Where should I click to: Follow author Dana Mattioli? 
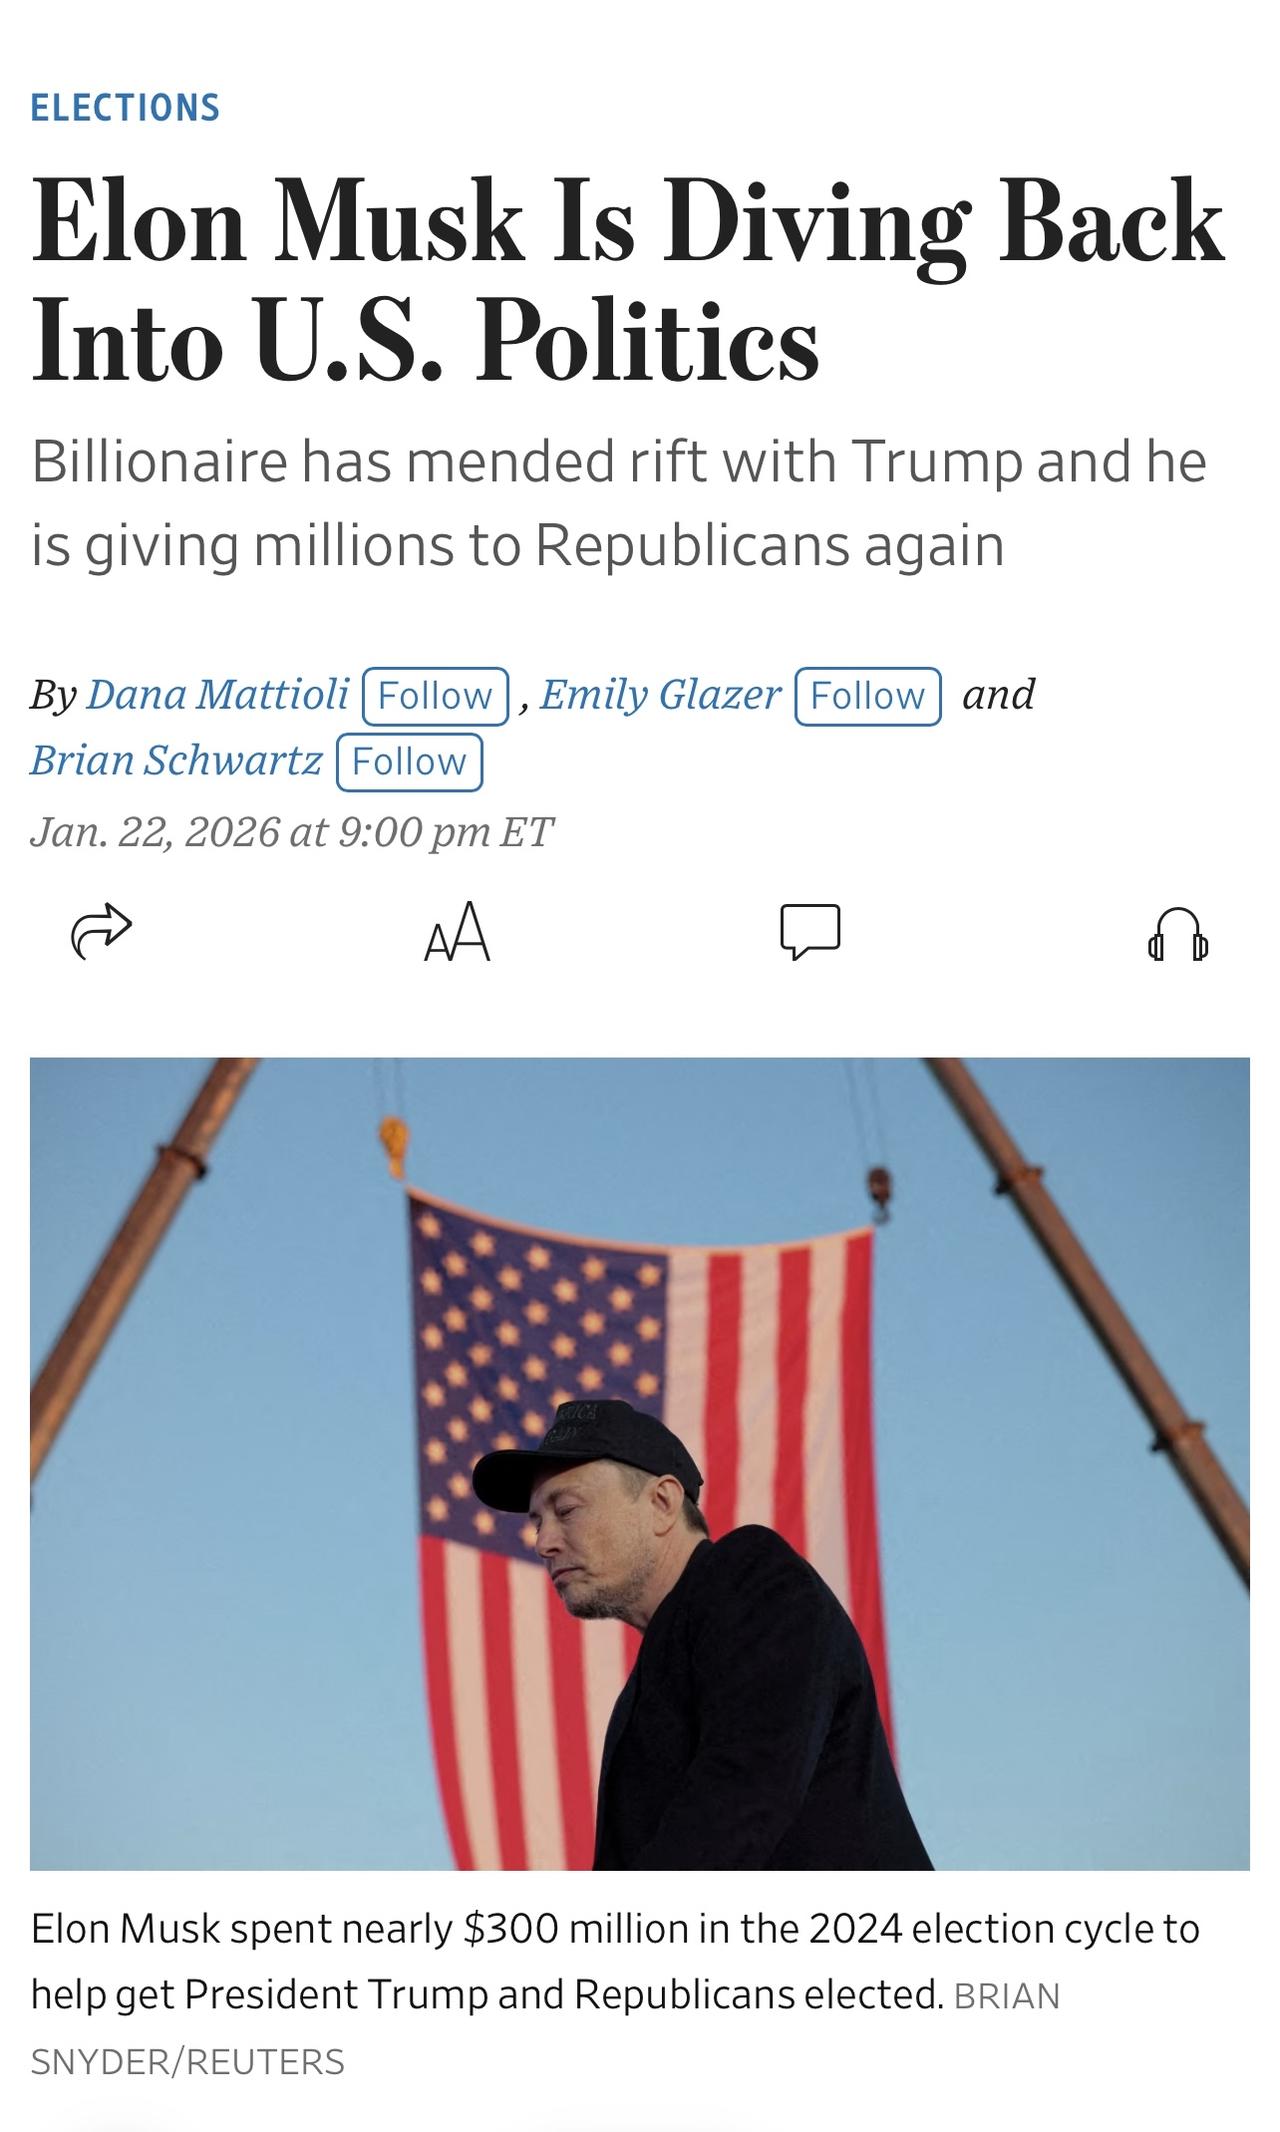435,696
